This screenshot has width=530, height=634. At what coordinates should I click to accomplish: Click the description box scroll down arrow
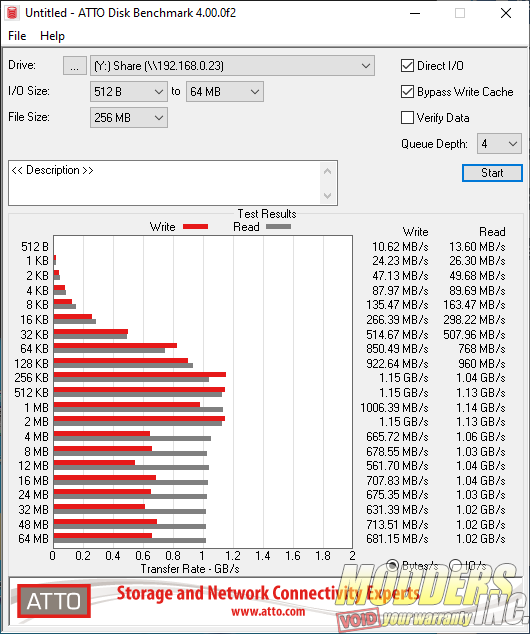tap(327, 196)
